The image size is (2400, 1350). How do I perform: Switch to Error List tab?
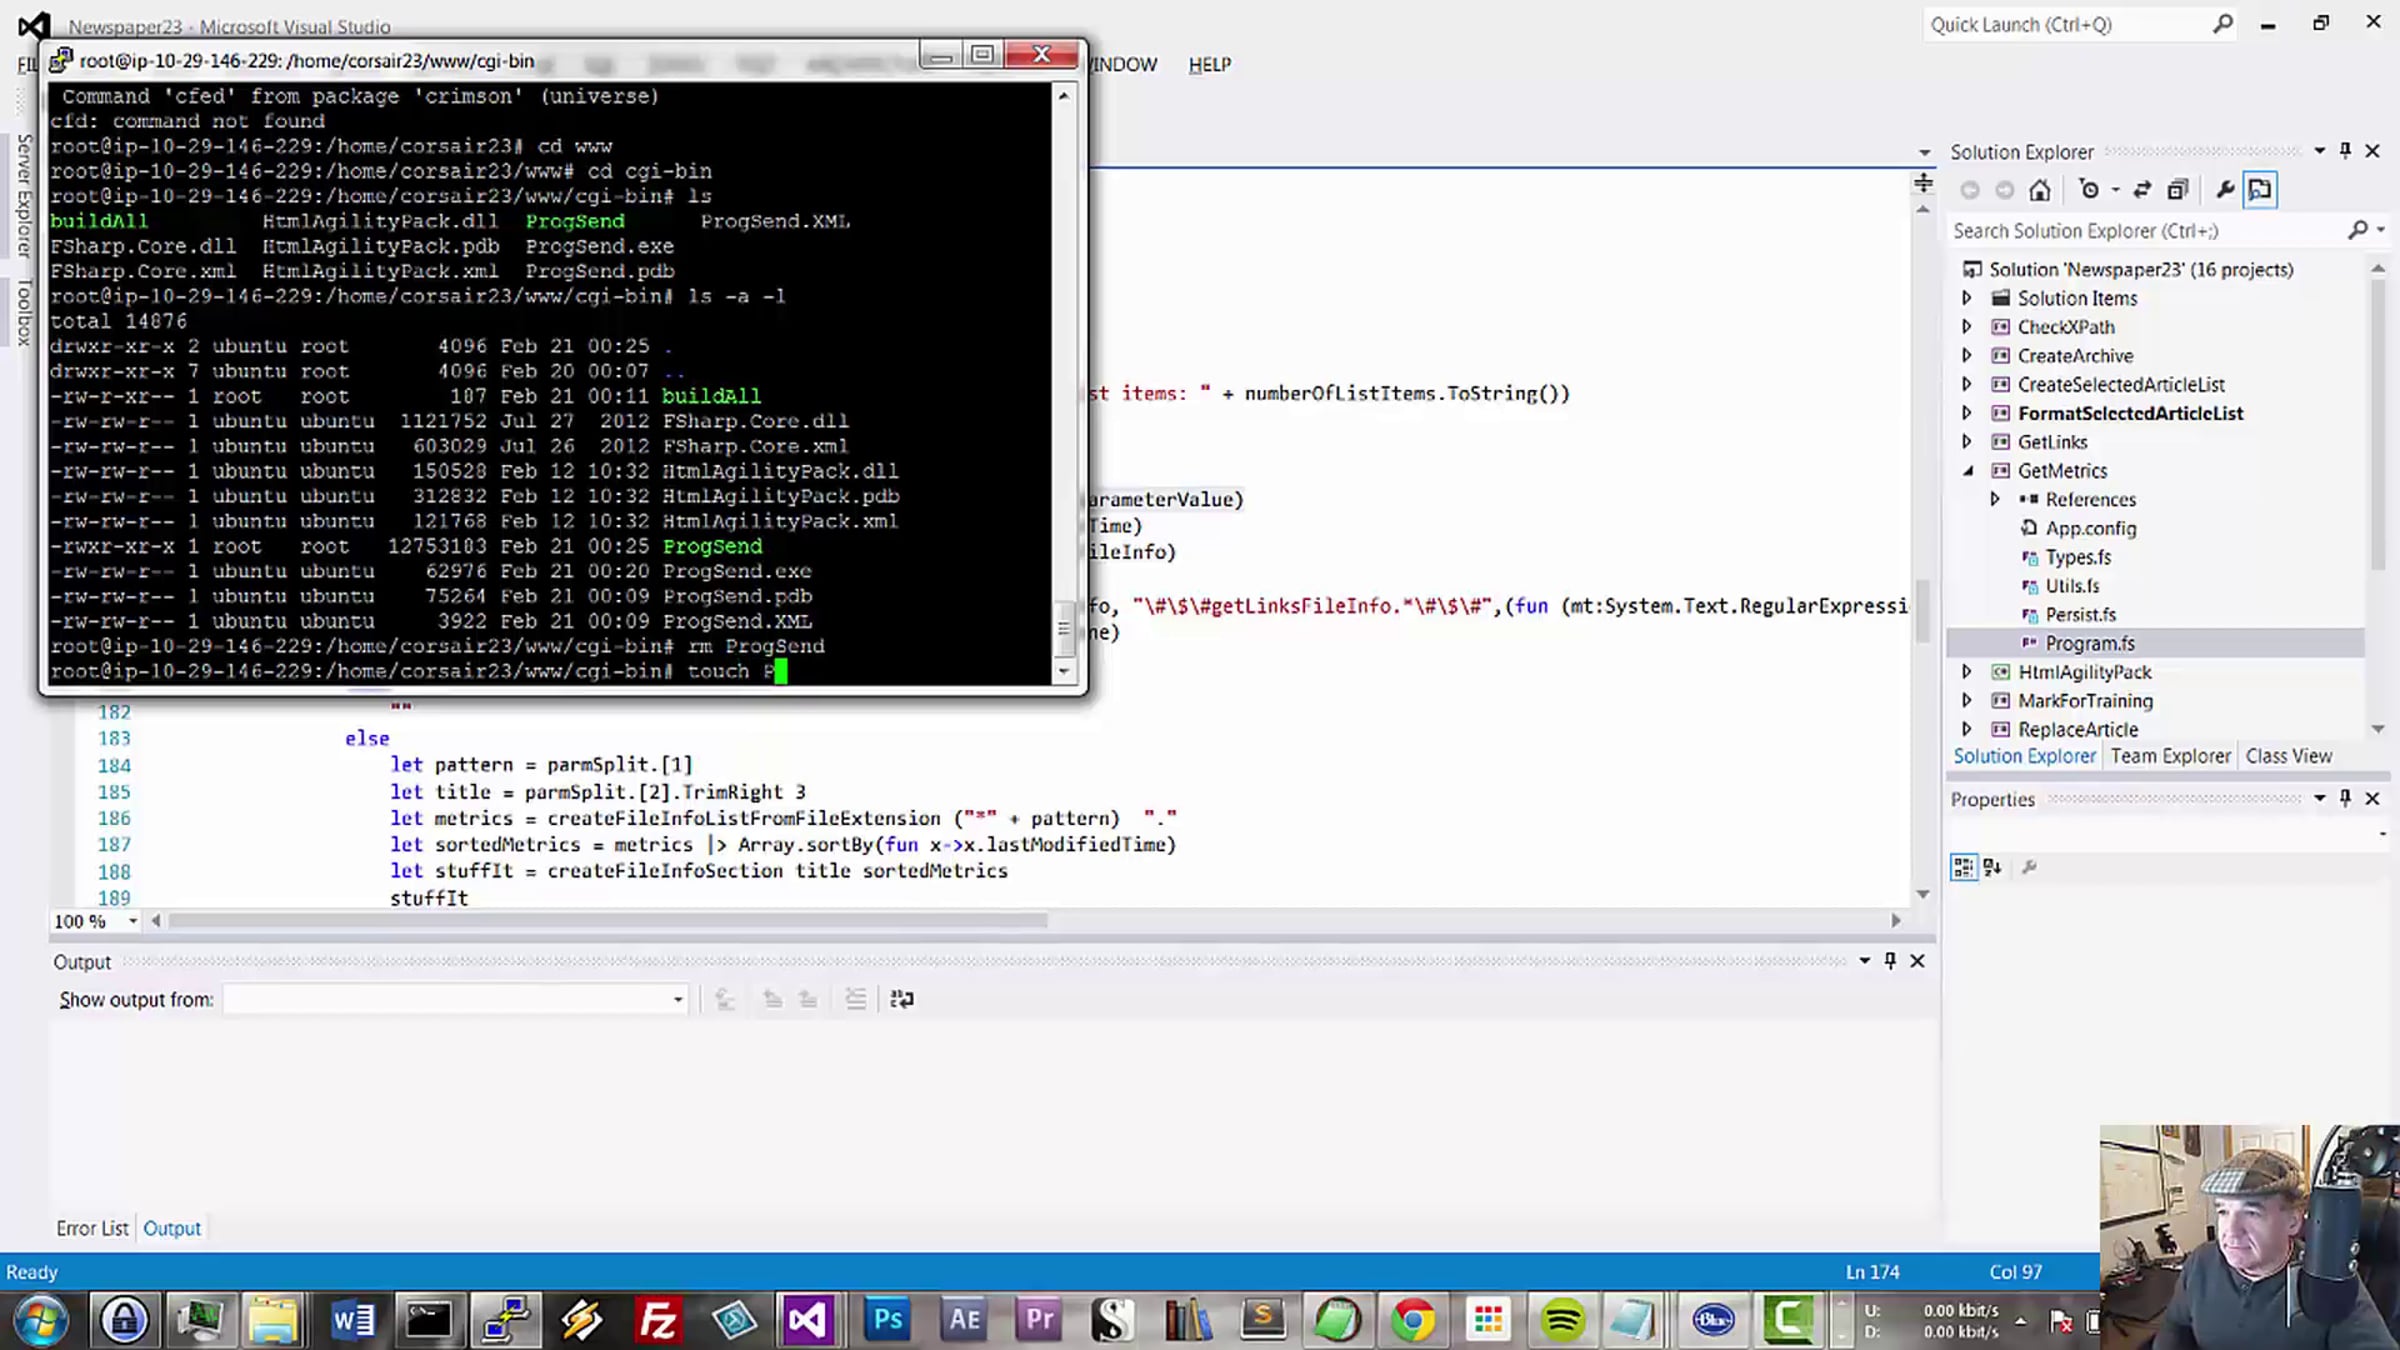point(92,1228)
